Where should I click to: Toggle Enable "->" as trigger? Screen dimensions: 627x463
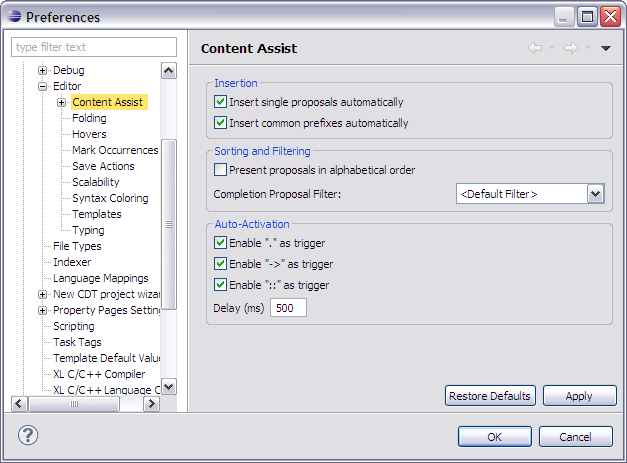tap(220, 263)
